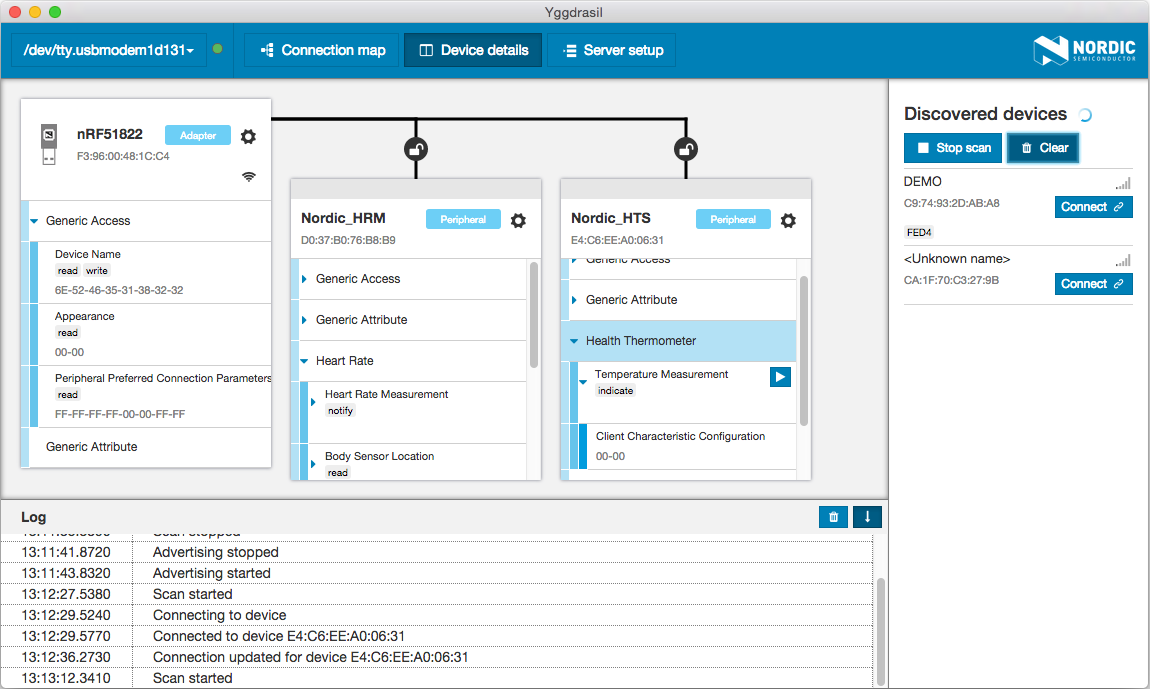
Task: Click the Peripheral badge on Nordic_HRM
Action: pyautogui.click(x=464, y=219)
